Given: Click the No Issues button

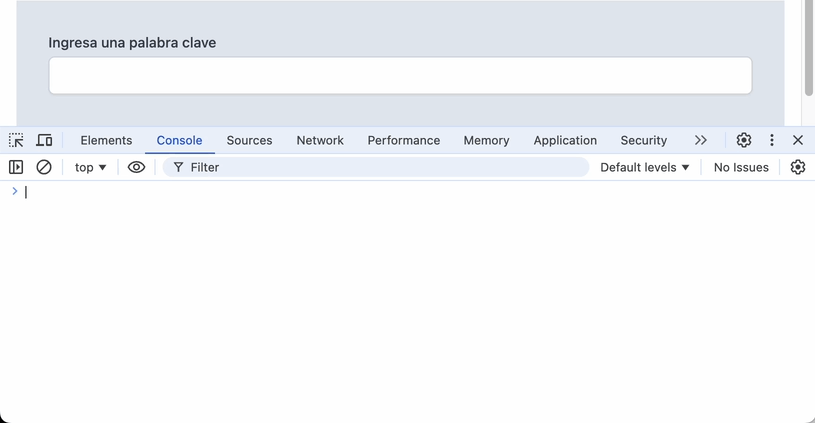Looking at the screenshot, I should click(741, 167).
